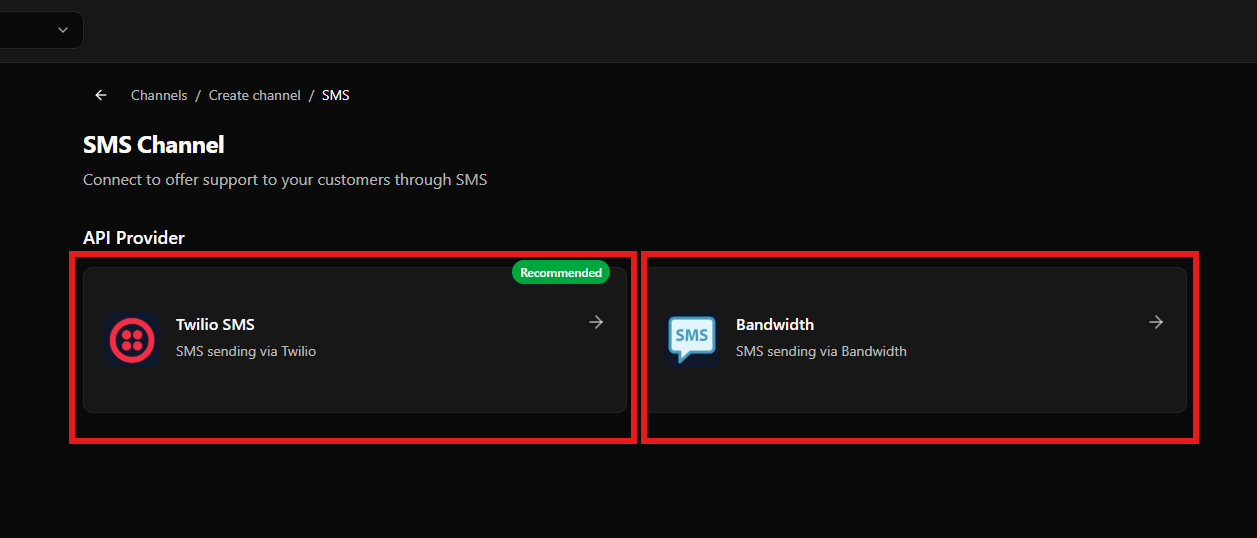Click the 'Connect to offer support' description
This screenshot has width=1257, height=538.
[x=285, y=180]
